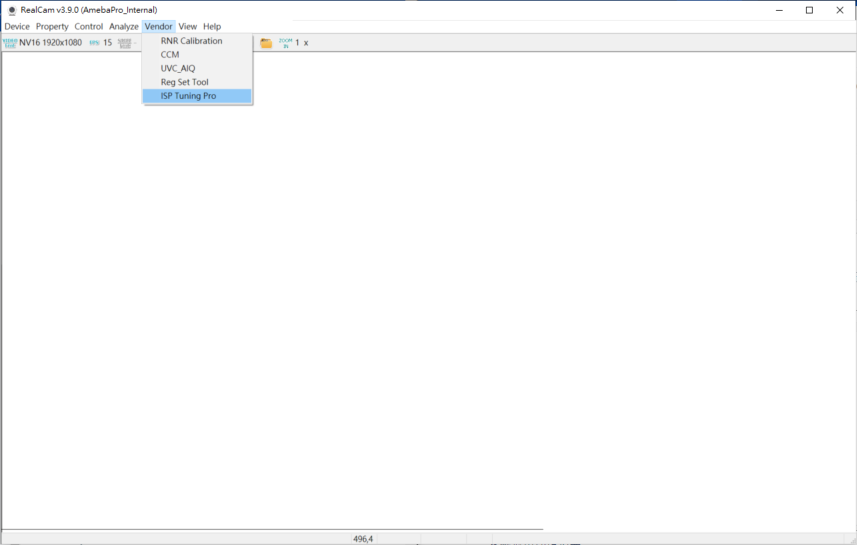Screen dimensions: 857x545
Task: Open the Device menu
Action: 17,26
